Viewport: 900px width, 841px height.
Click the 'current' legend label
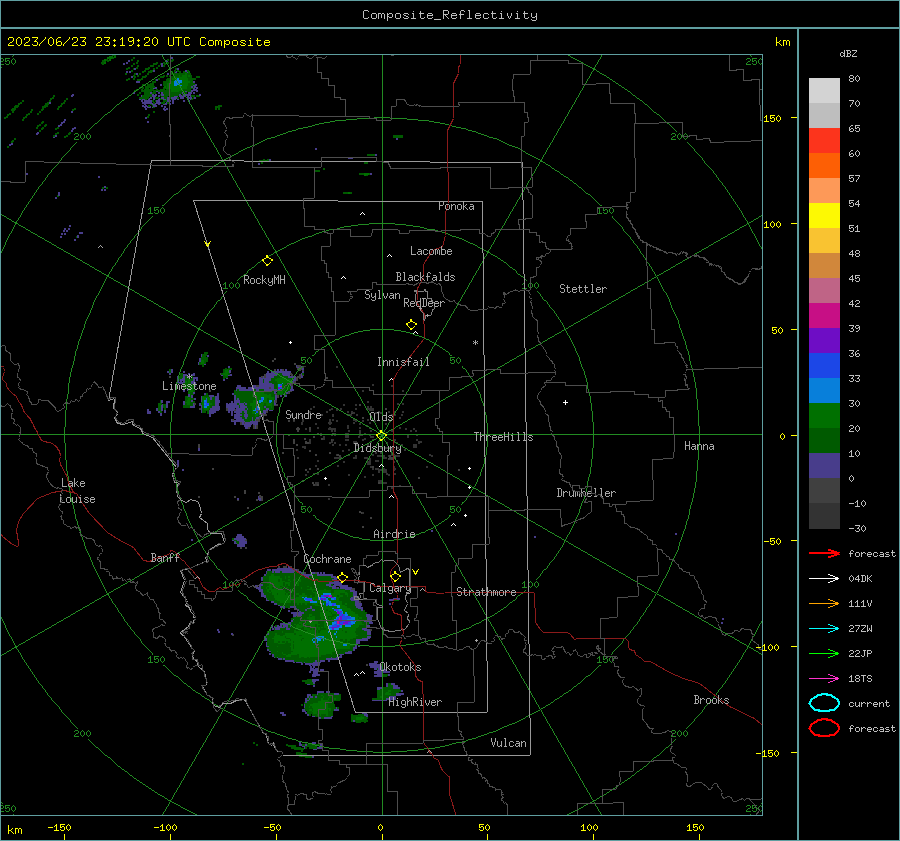coord(869,704)
